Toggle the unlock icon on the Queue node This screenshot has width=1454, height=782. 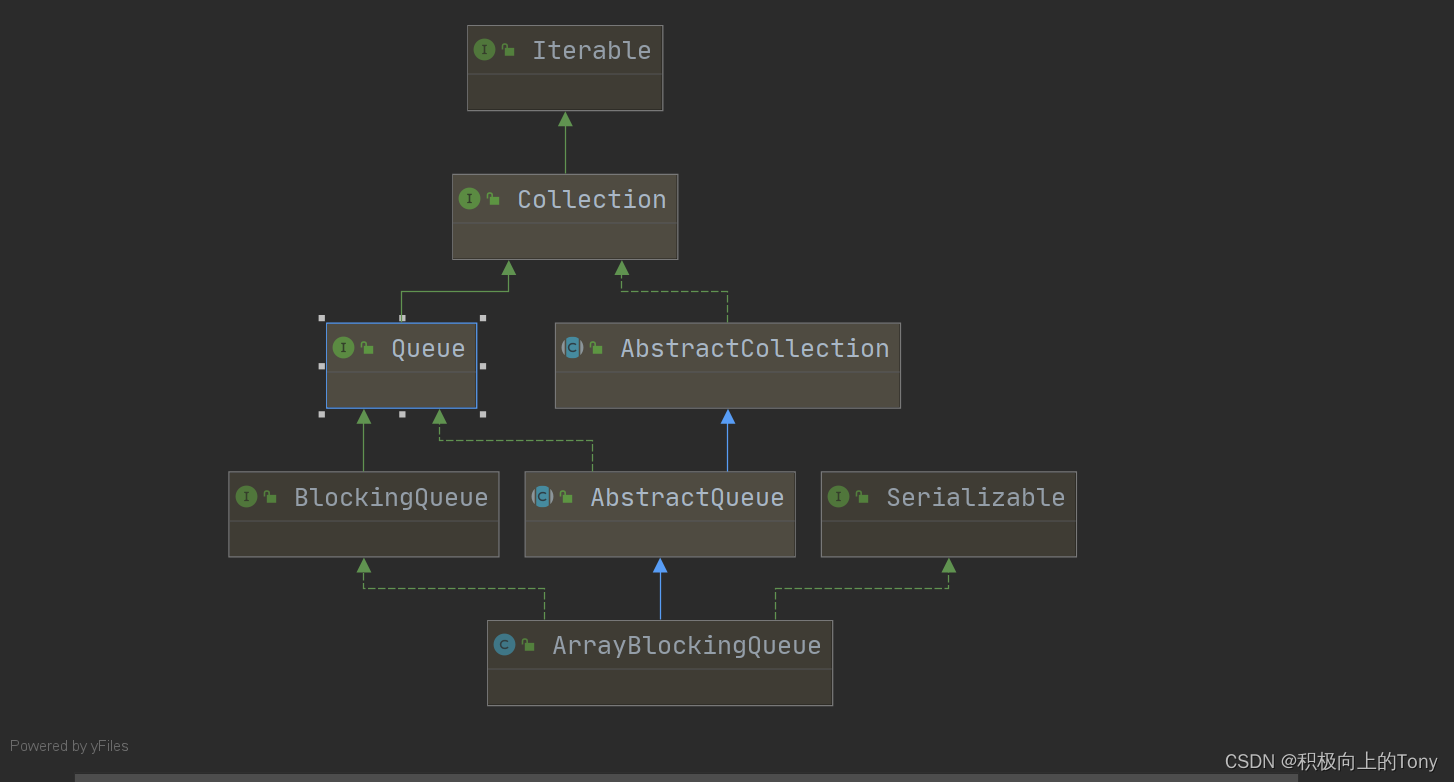[x=365, y=347]
